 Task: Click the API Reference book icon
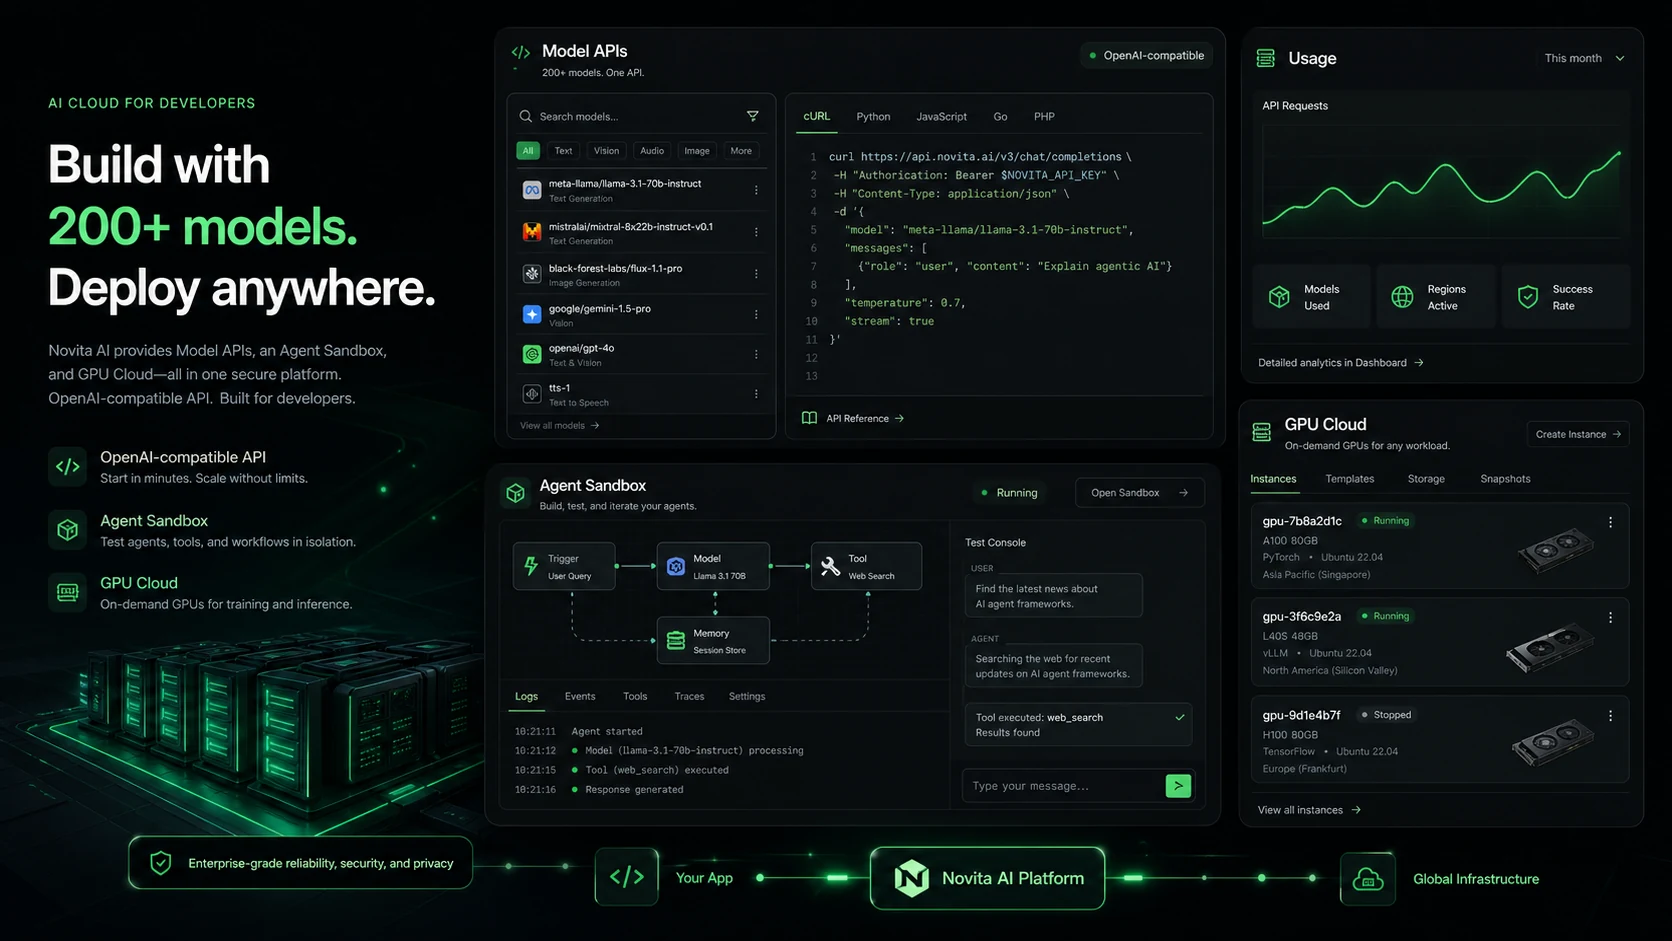pyautogui.click(x=809, y=418)
